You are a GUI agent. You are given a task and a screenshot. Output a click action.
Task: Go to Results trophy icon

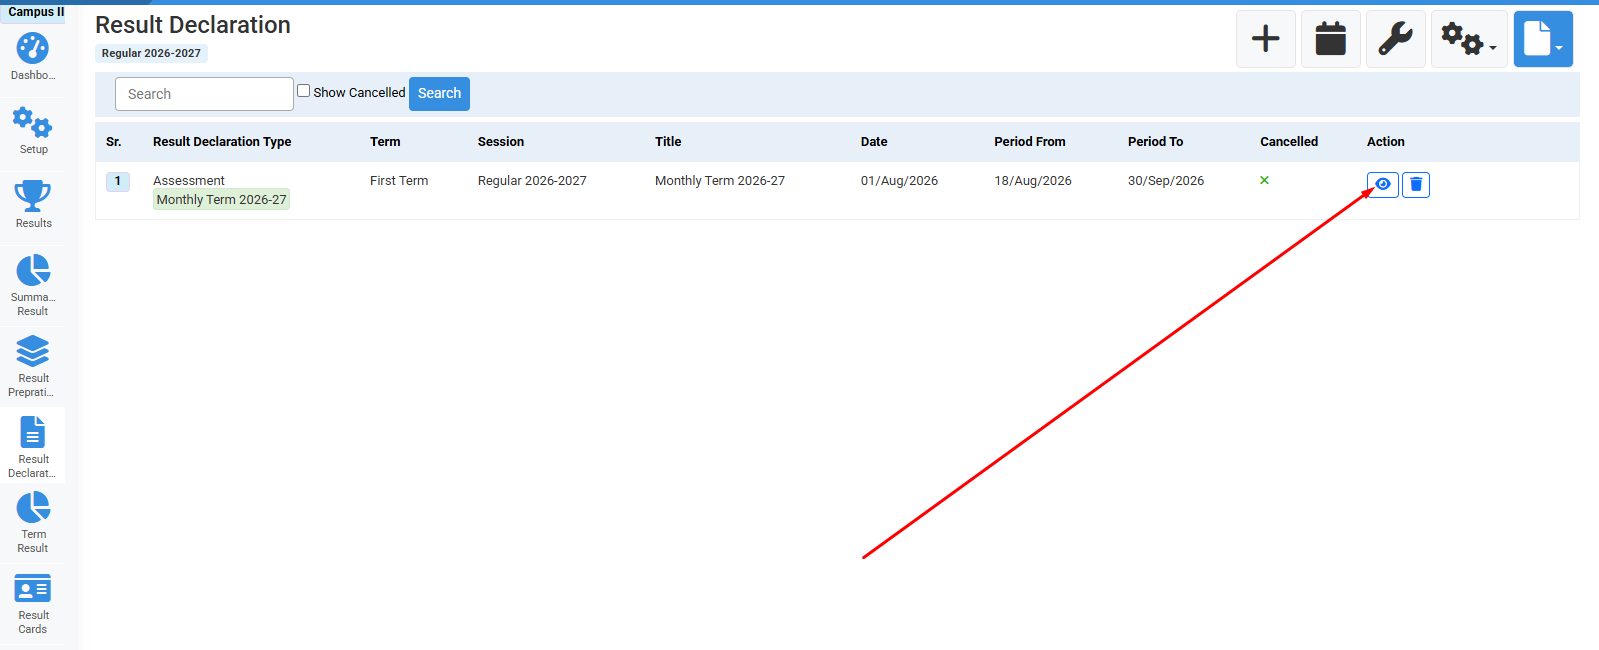[x=32, y=196]
